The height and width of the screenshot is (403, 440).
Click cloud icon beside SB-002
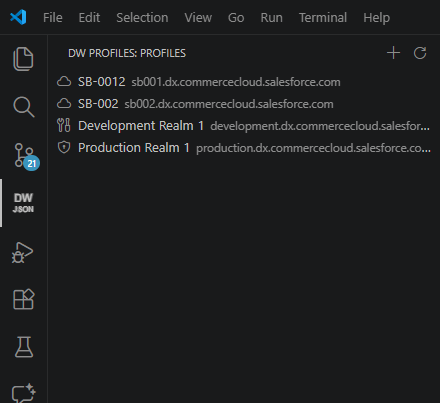click(64, 104)
